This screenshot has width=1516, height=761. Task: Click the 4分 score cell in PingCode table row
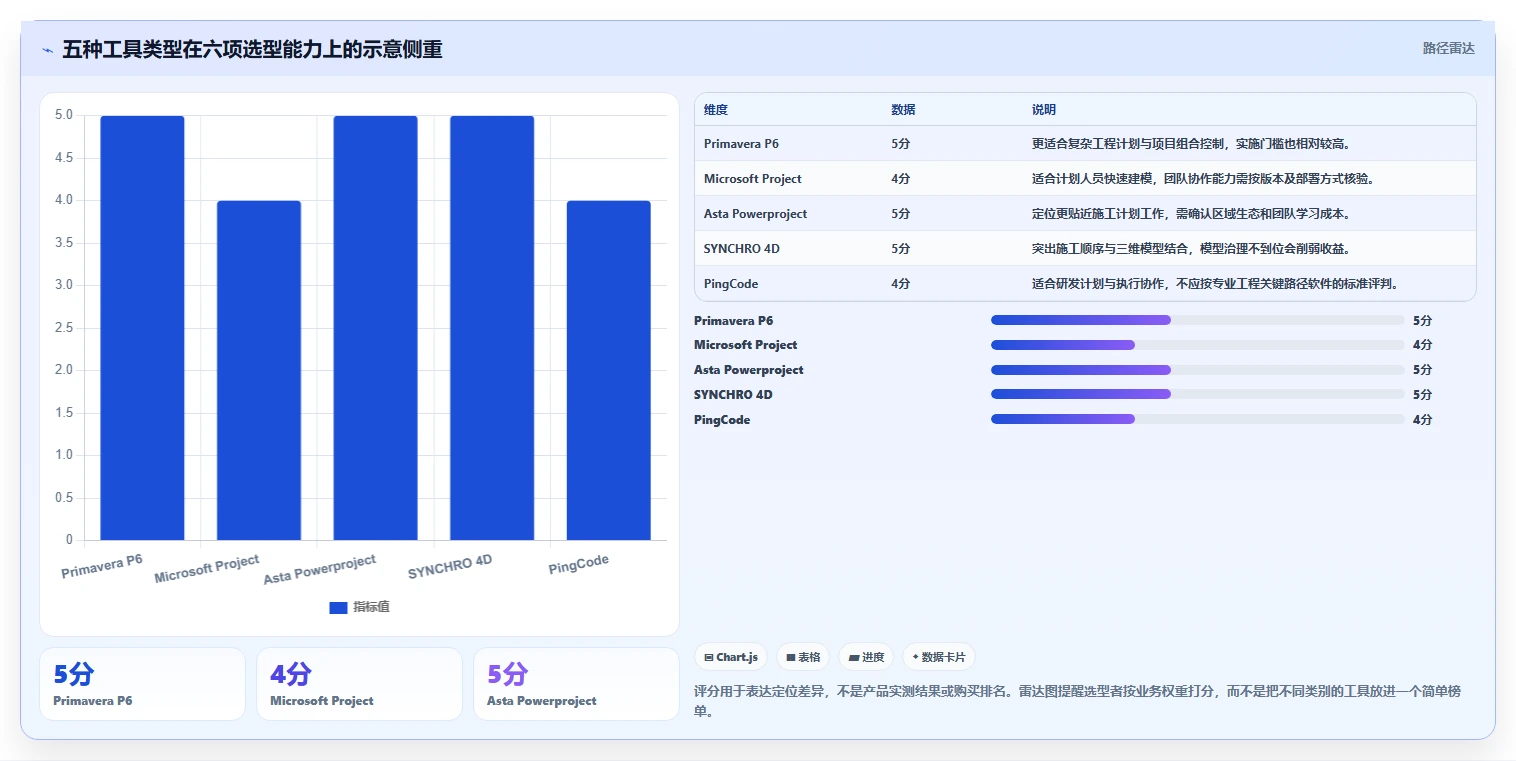(x=901, y=284)
